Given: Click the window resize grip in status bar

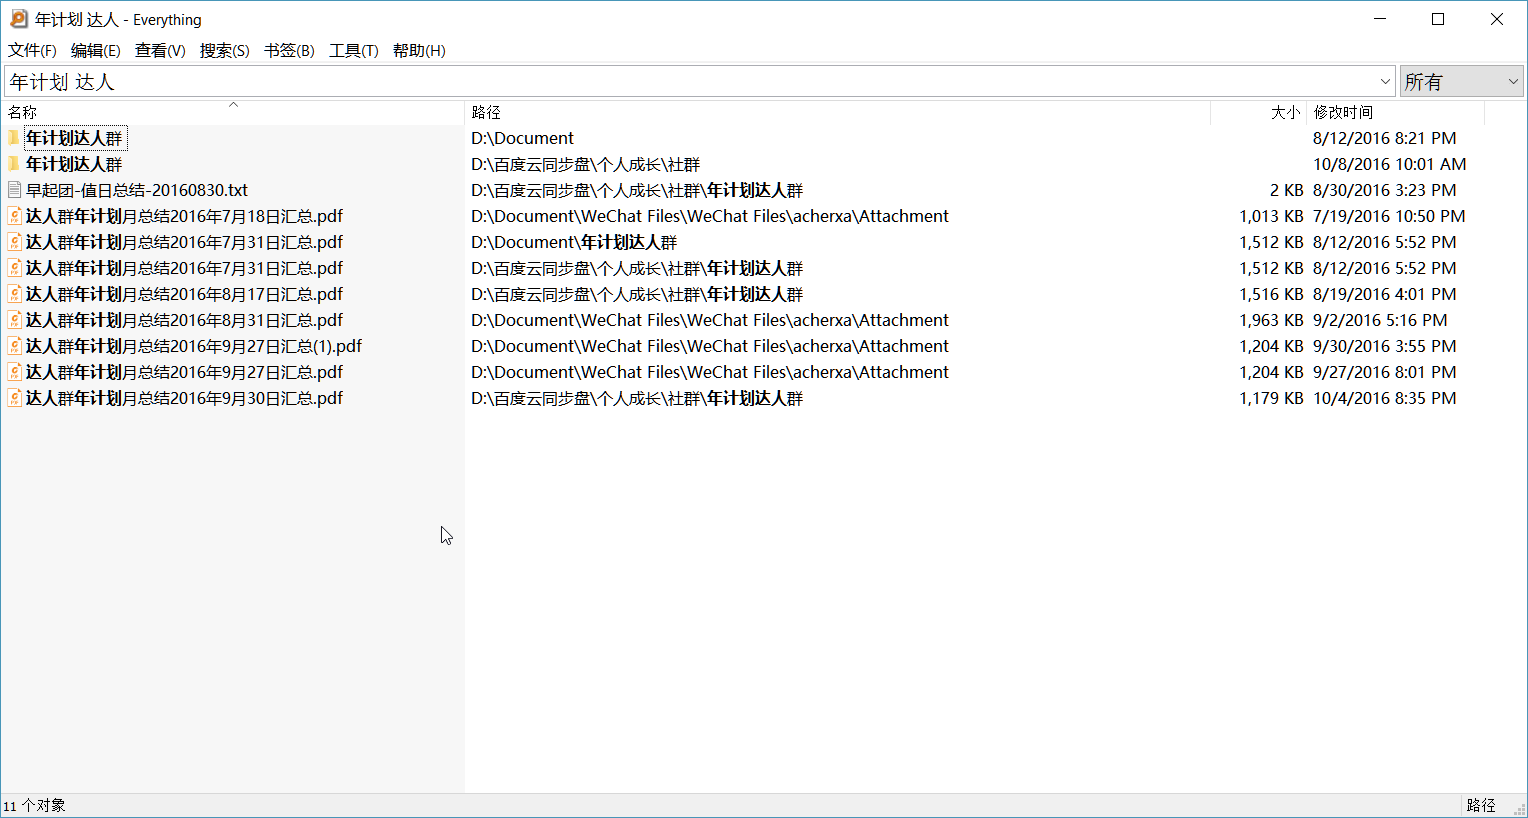Looking at the screenshot, I should click(x=1518, y=808).
